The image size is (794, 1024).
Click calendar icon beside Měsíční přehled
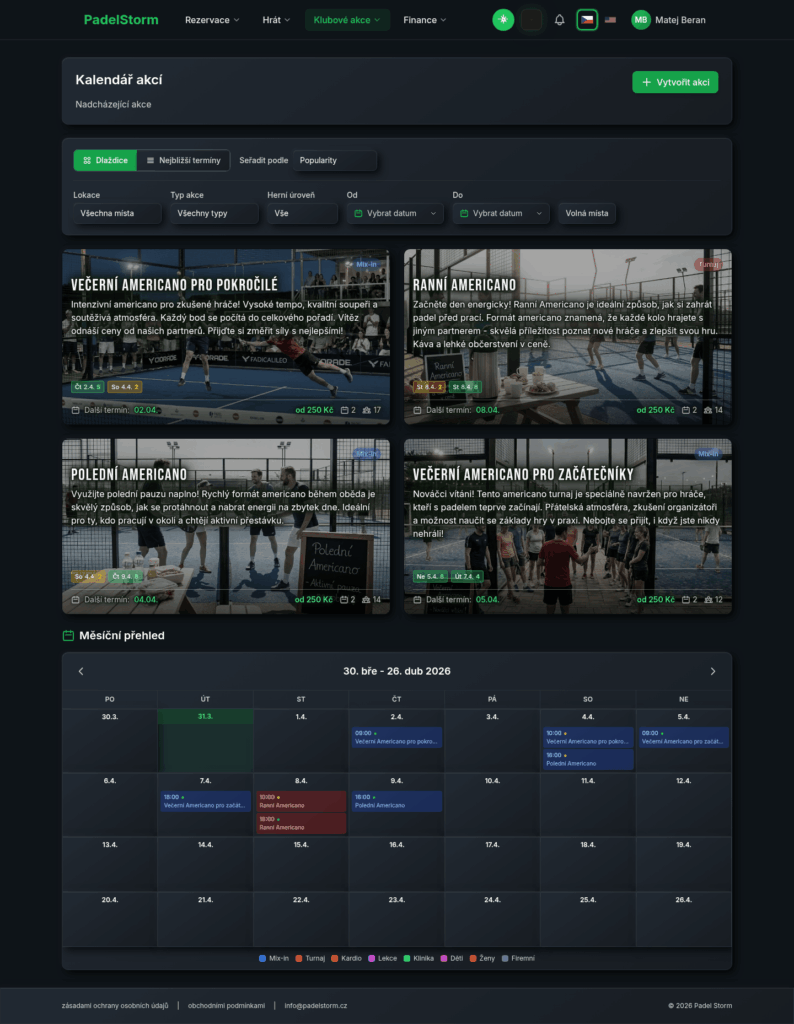(68, 635)
